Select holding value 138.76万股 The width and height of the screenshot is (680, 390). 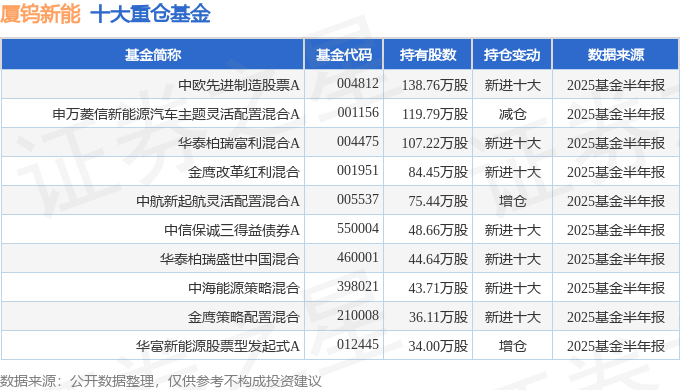click(435, 85)
